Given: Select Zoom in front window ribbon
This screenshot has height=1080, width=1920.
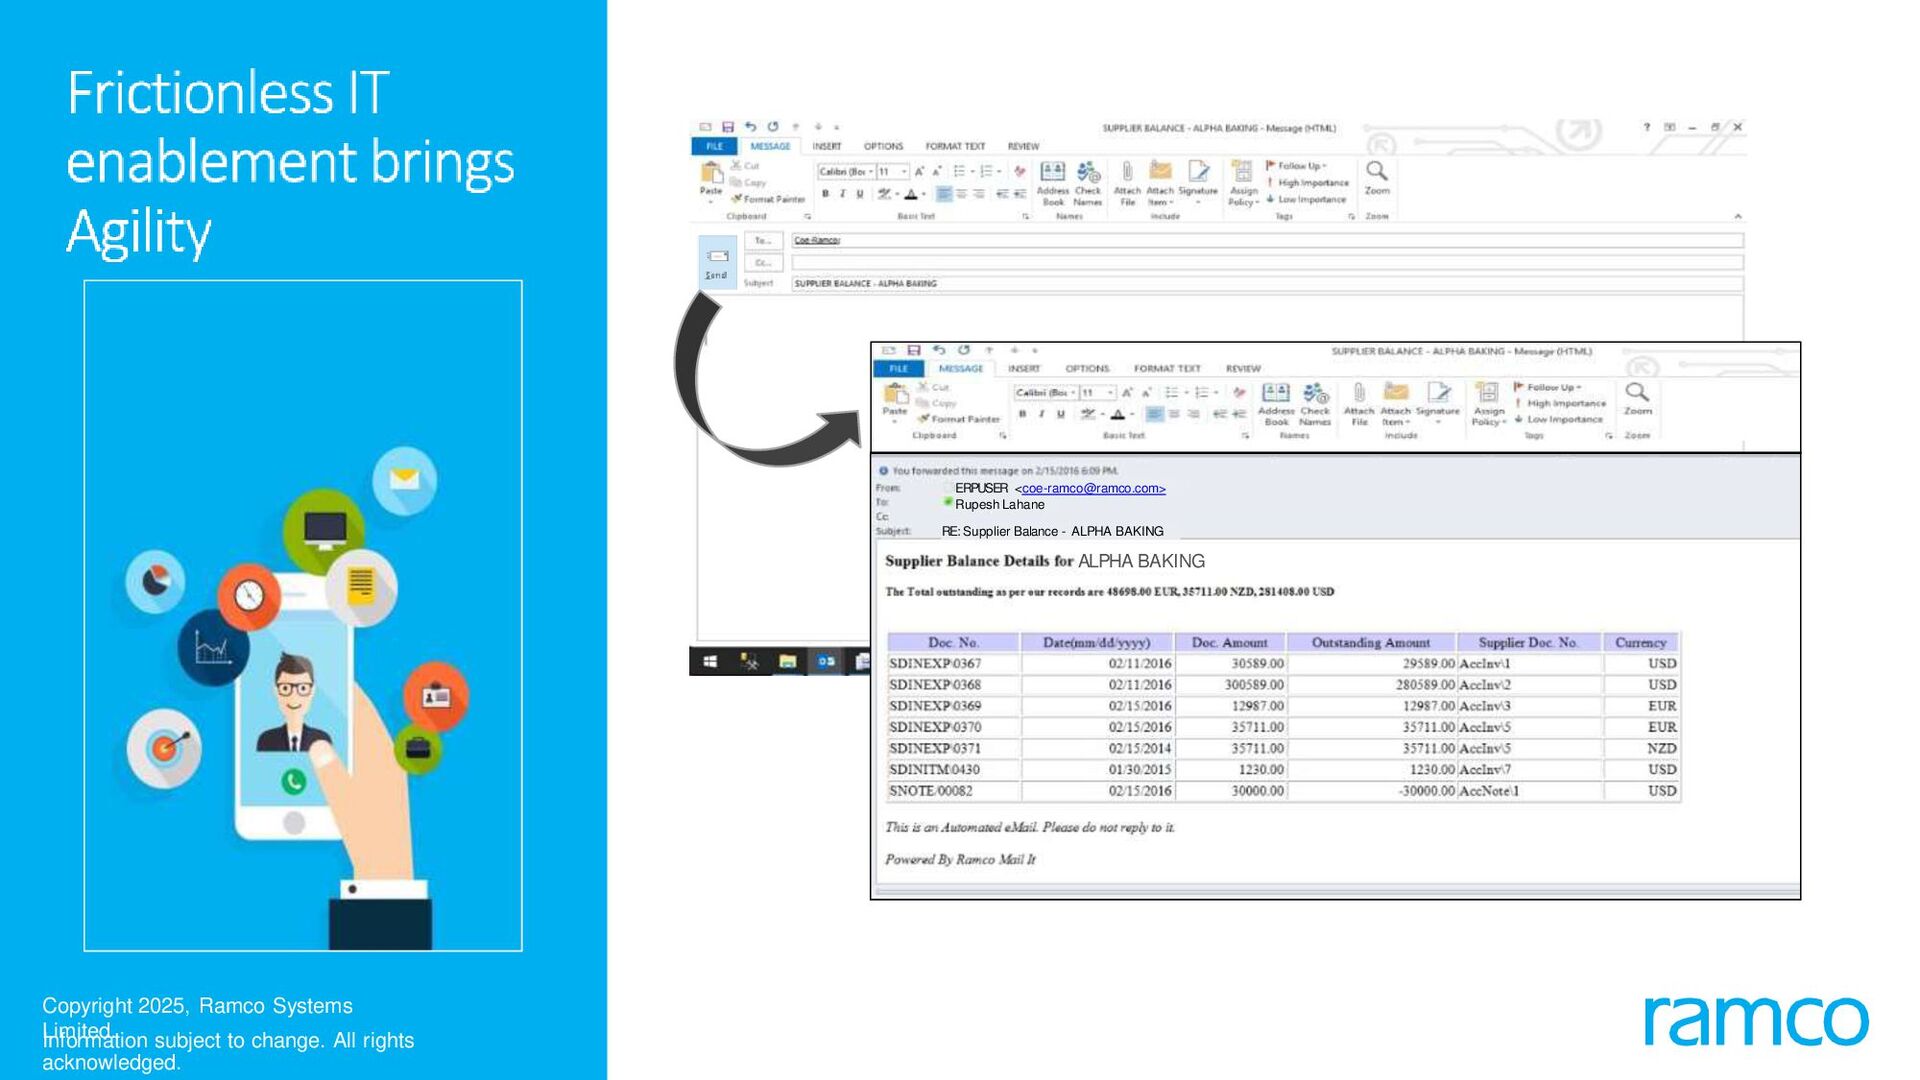Looking at the screenshot, I should click(x=1637, y=399).
